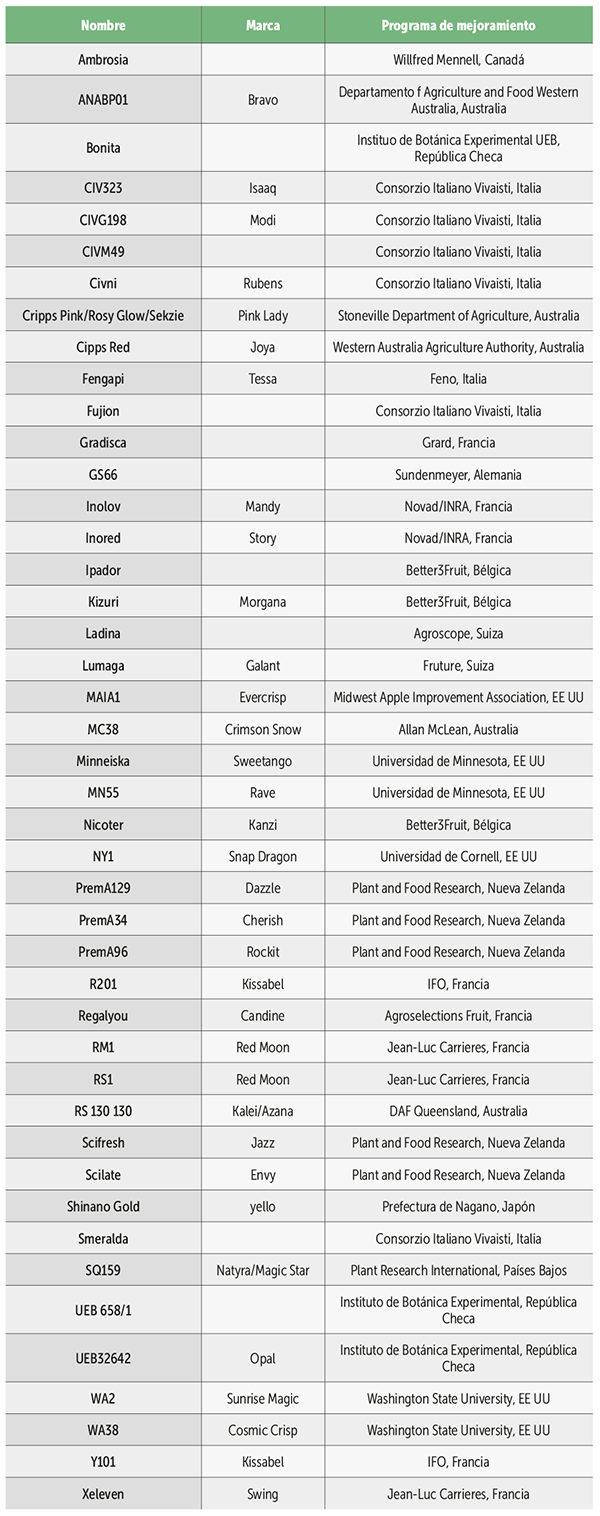Click the Programa de mejoramiento header
This screenshot has height=1516, width=600.
point(458,25)
